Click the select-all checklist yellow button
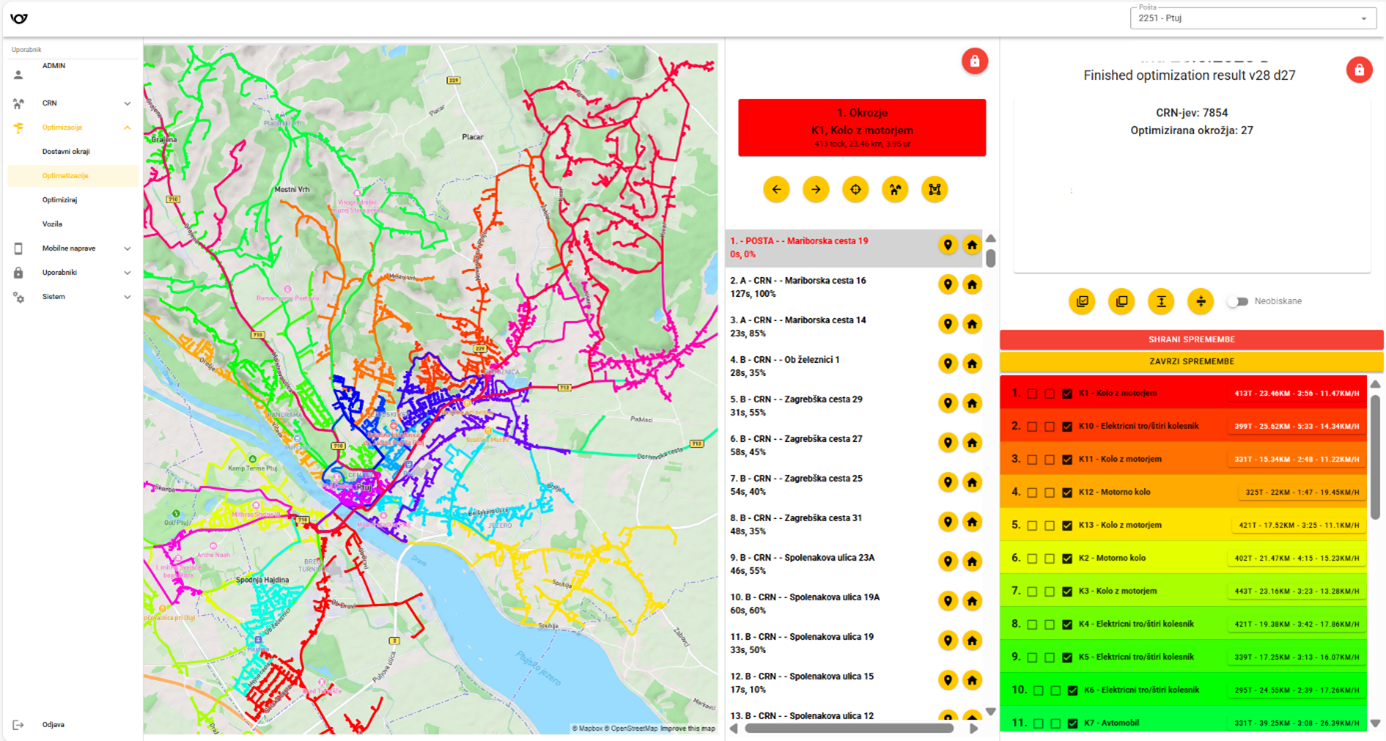 (x=1082, y=301)
